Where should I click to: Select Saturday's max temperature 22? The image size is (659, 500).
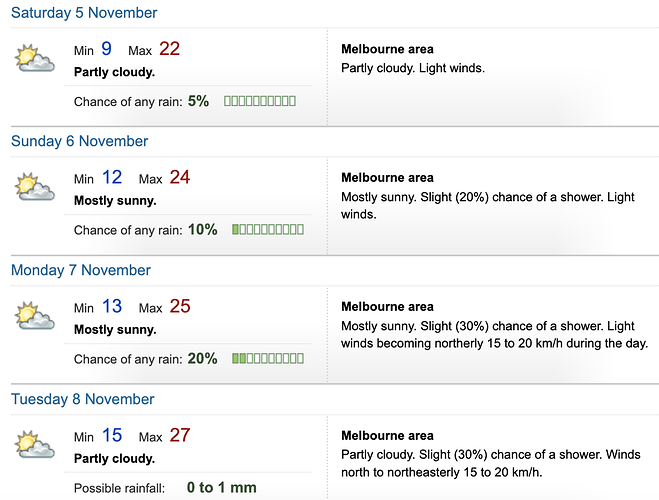pos(169,49)
